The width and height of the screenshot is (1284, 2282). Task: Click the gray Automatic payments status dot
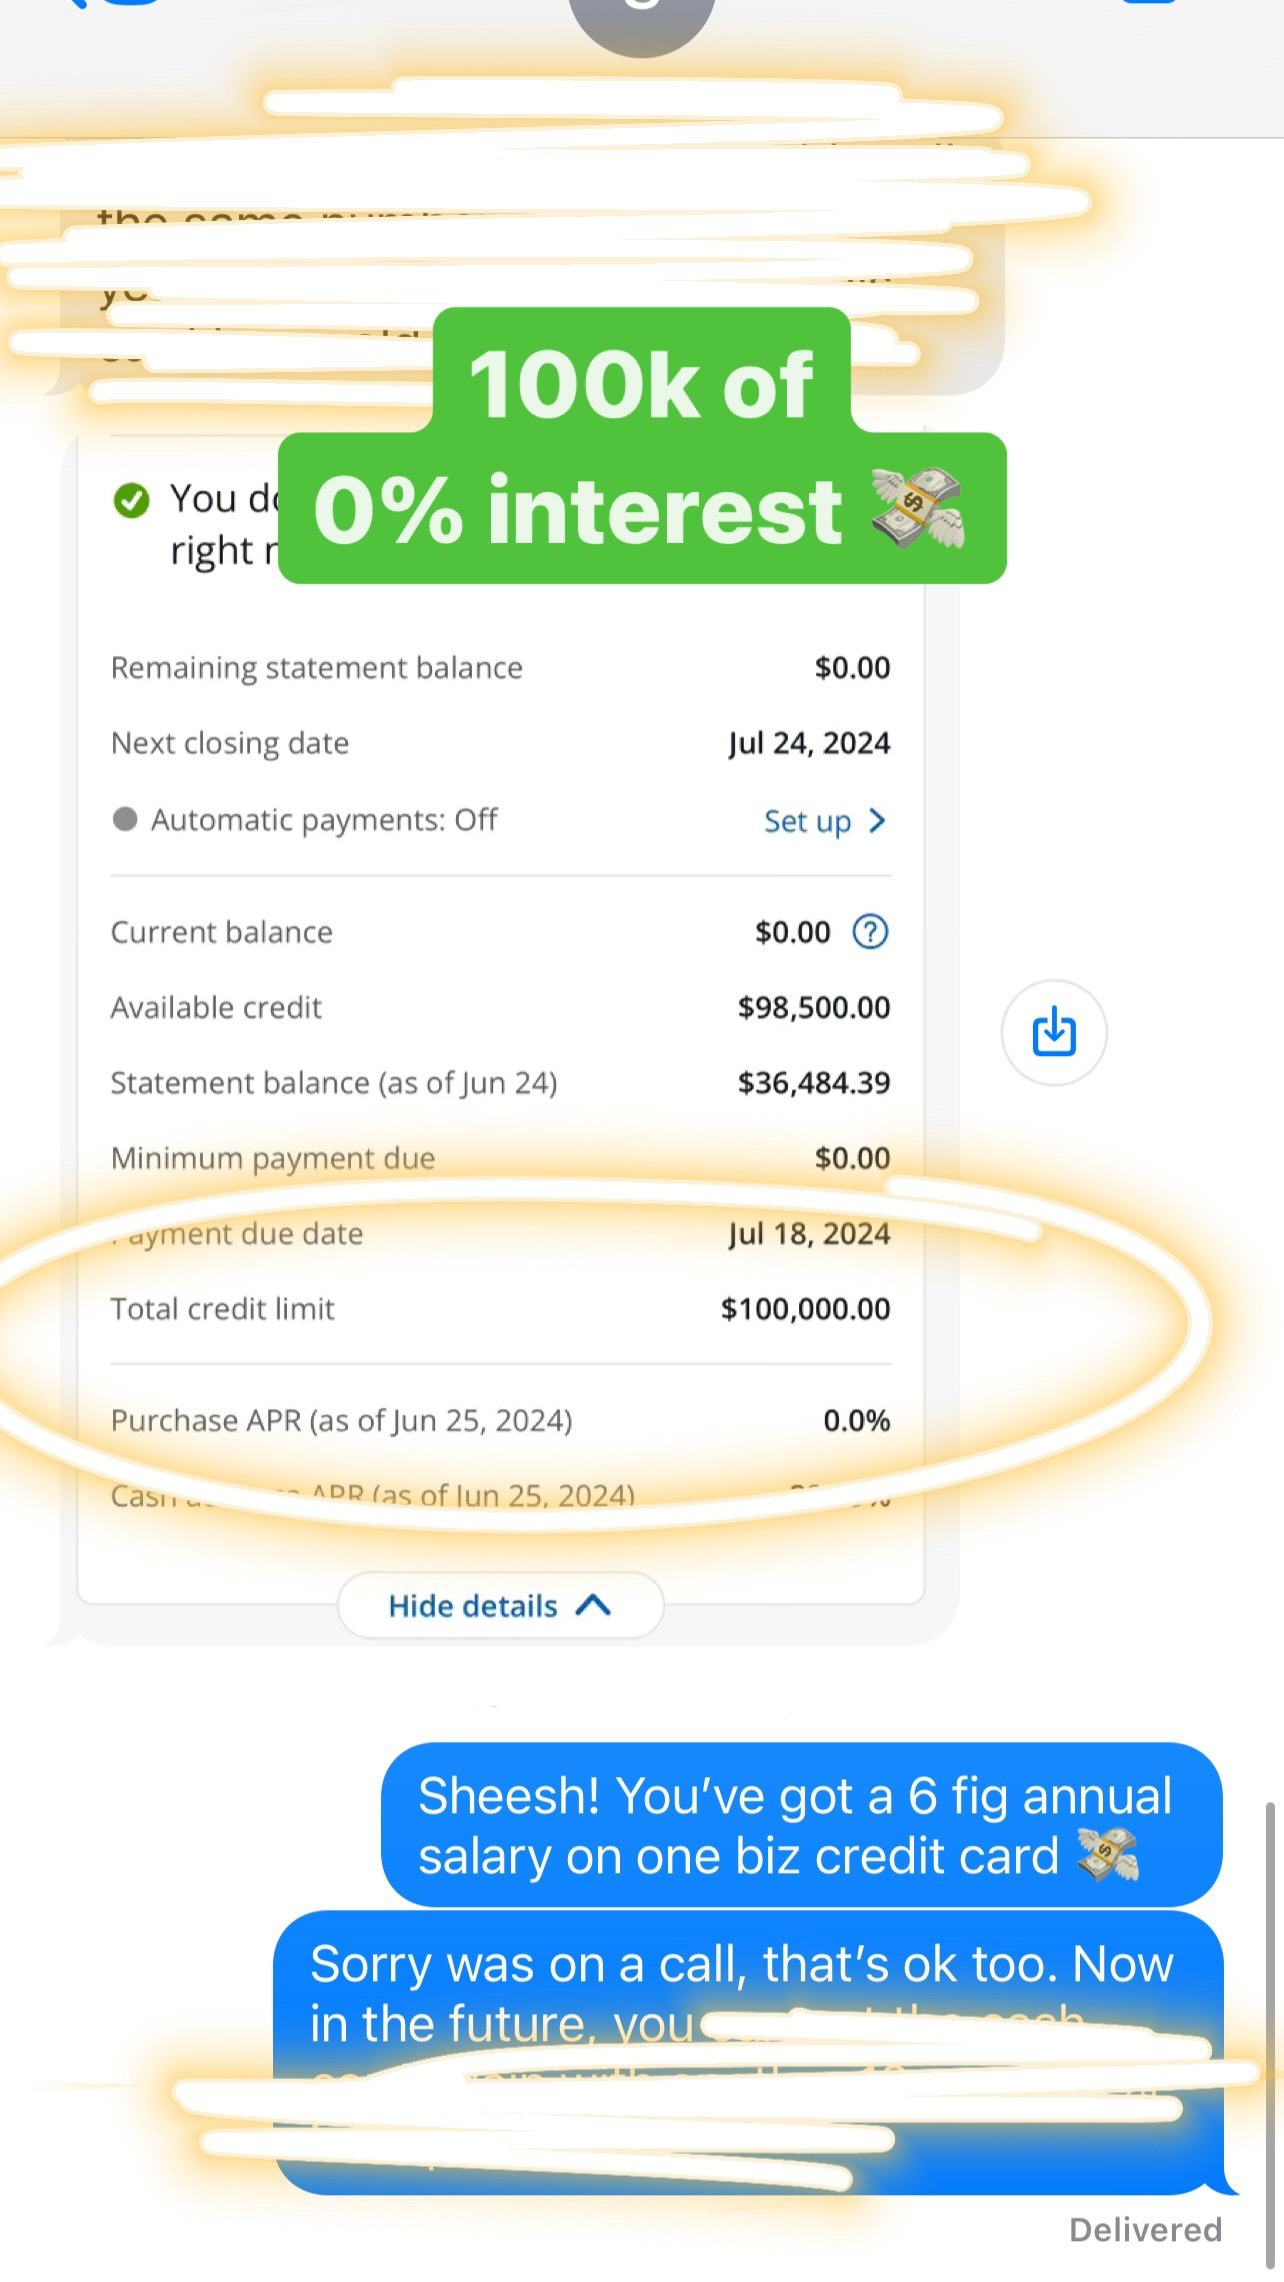click(x=125, y=820)
